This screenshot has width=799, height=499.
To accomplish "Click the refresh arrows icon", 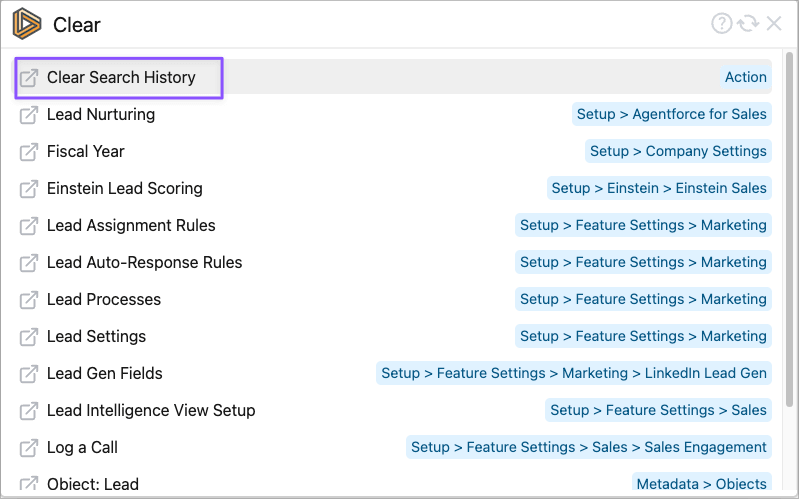I will (748, 24).
